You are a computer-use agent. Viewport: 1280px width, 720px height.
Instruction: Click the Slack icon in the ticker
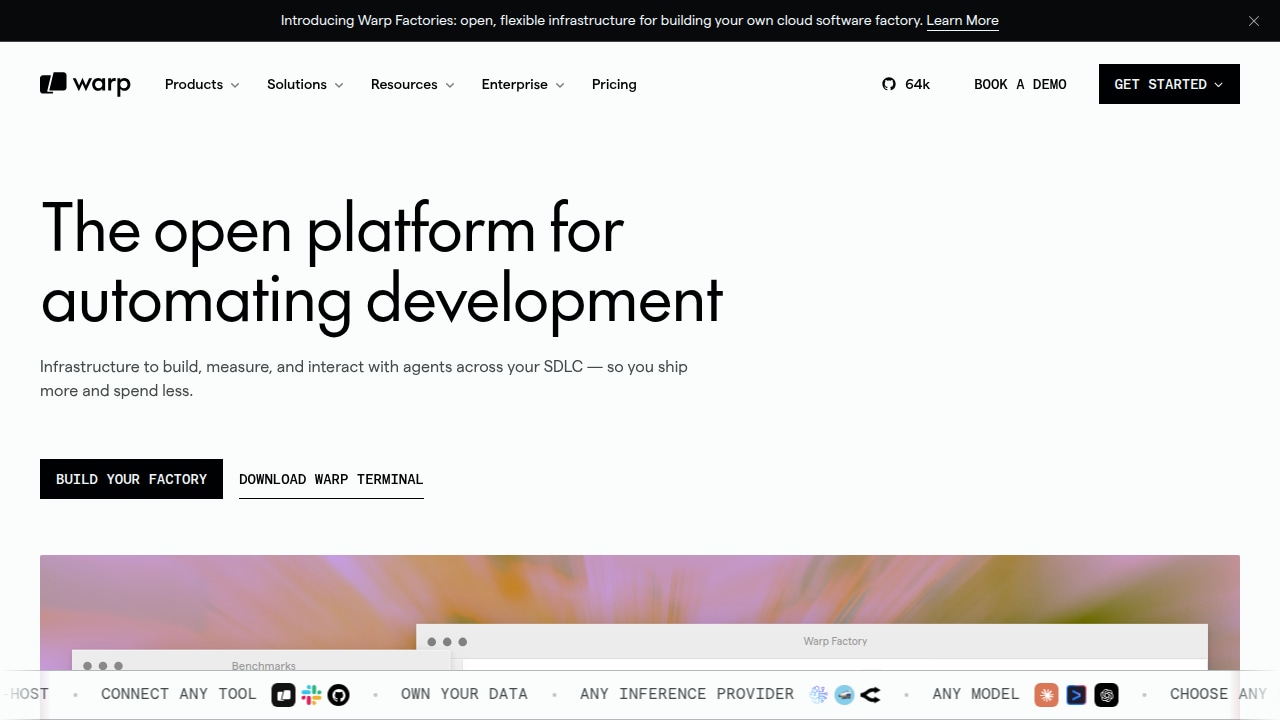click(311, 695)
